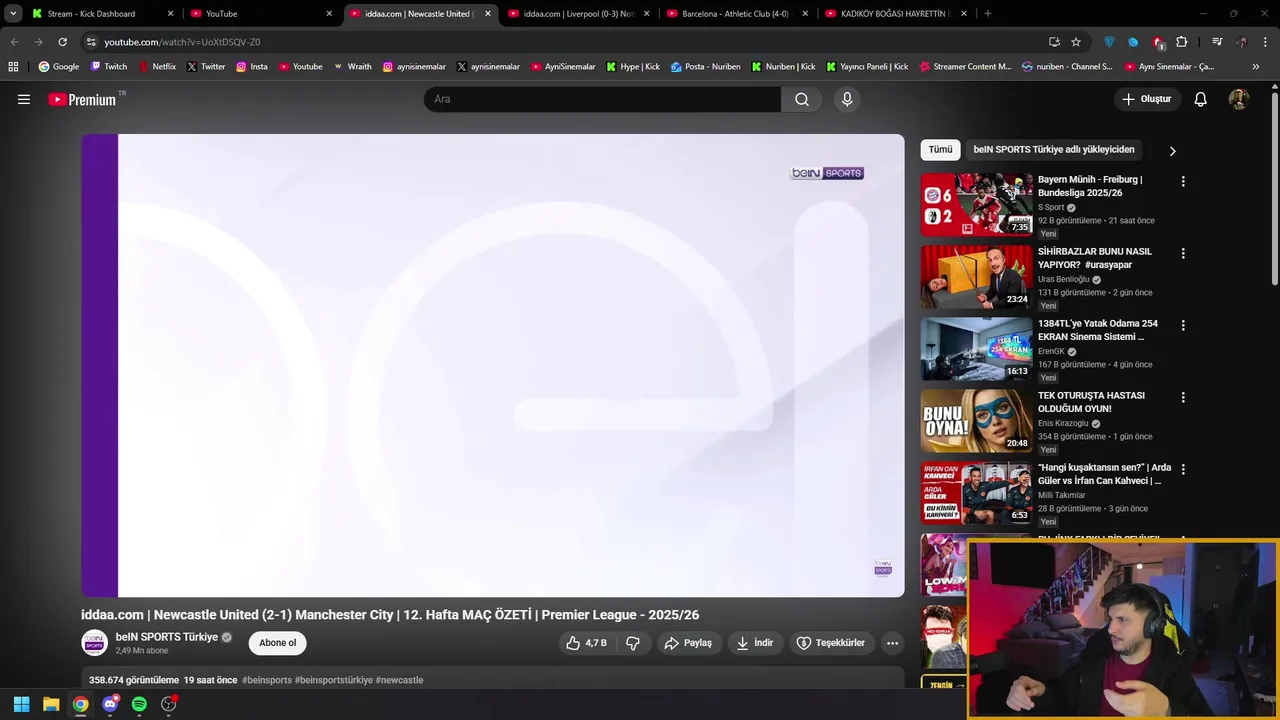Click the Paylaş share button
Viewport: 1280px width, 720px height.
688,643
